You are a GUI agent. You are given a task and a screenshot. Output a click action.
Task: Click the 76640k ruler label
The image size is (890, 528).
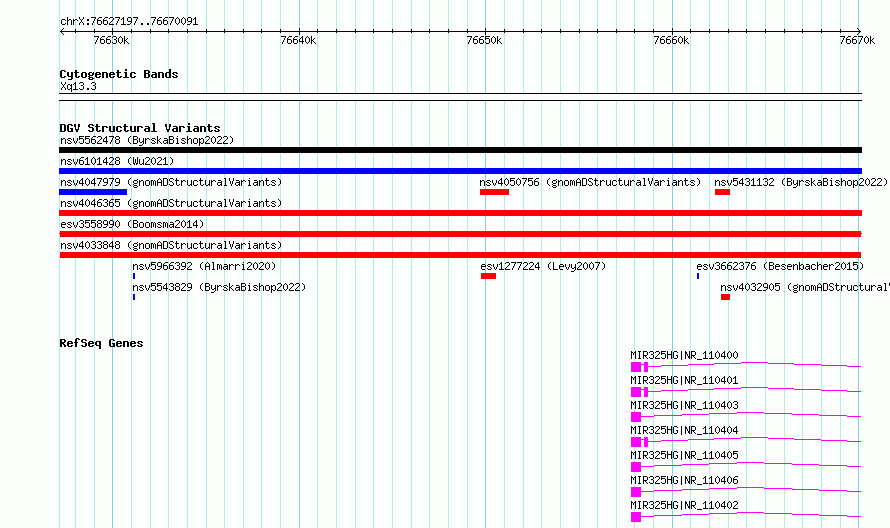[299, 40]
